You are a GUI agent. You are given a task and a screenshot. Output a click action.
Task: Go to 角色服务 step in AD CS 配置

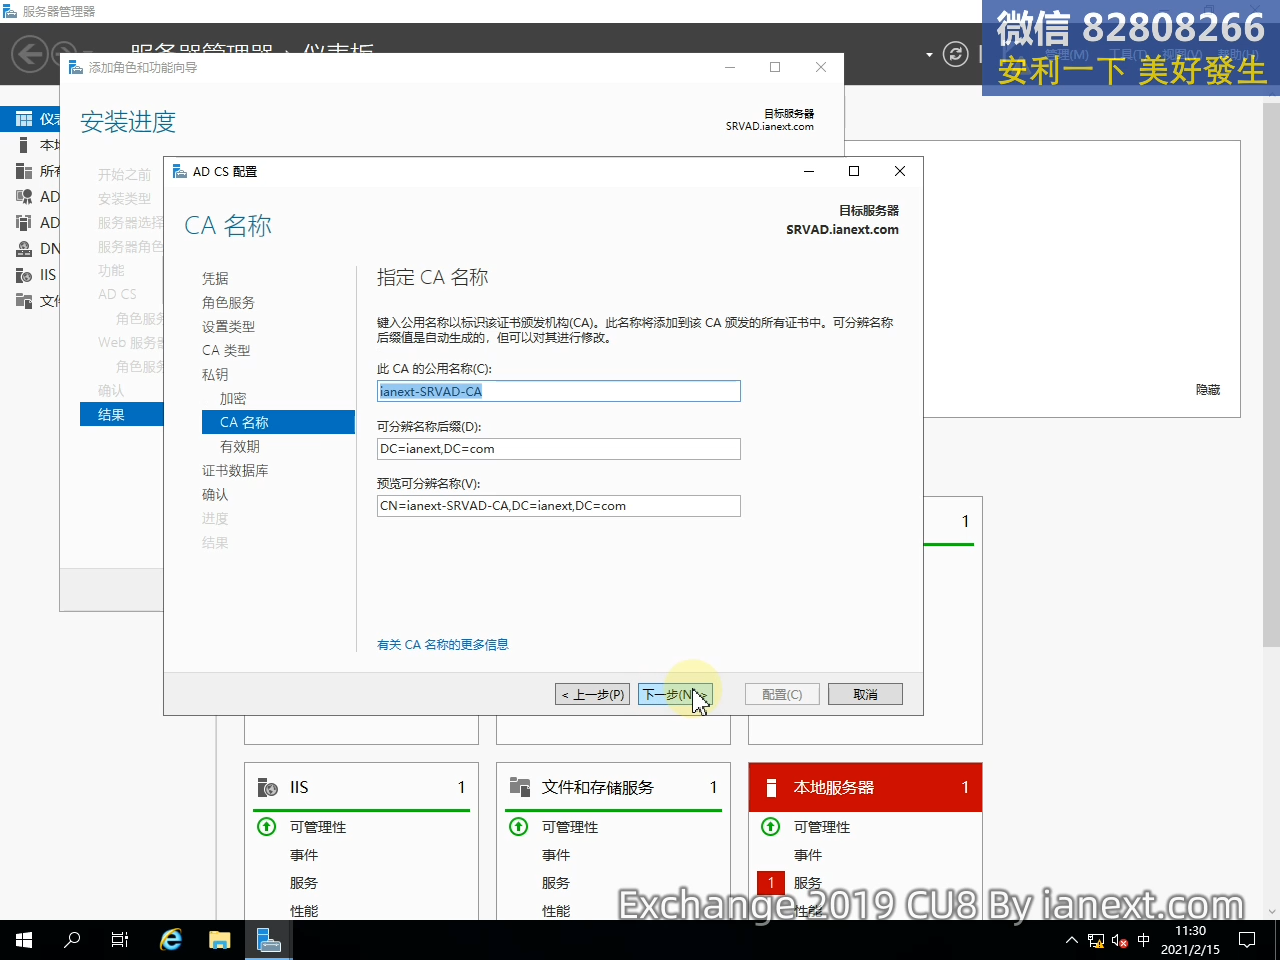[228, 302]
